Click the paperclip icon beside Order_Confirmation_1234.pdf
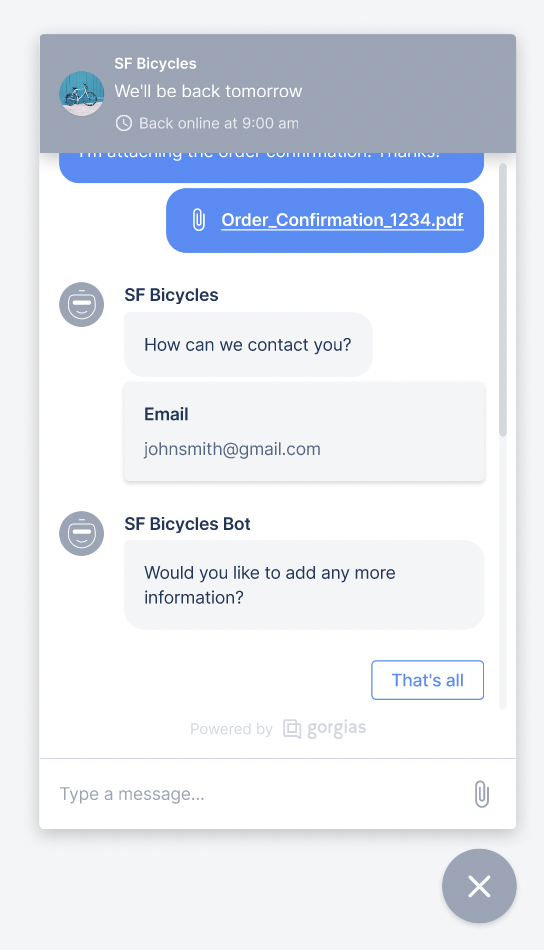Image resolution: width=544 pixels, height=950 pixels. pyautogui.click(x=199, y=220)
